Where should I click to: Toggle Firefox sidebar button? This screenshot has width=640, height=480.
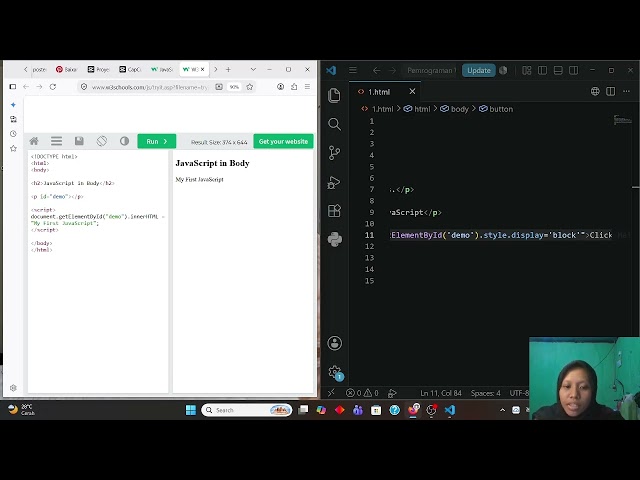[x=13, y=87]
